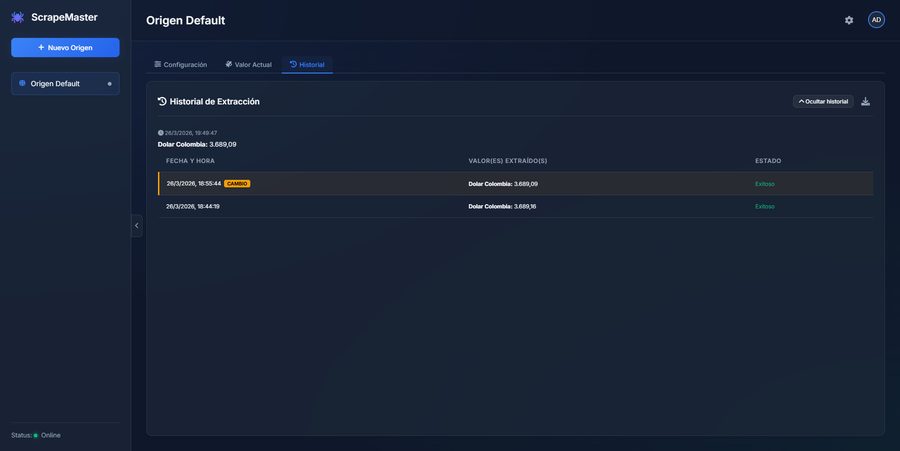Click the status dot beside Origen Default
Image resolution: width=900 pixels, height=451 pixels.
pyautogui.click(x=110, y=84)
